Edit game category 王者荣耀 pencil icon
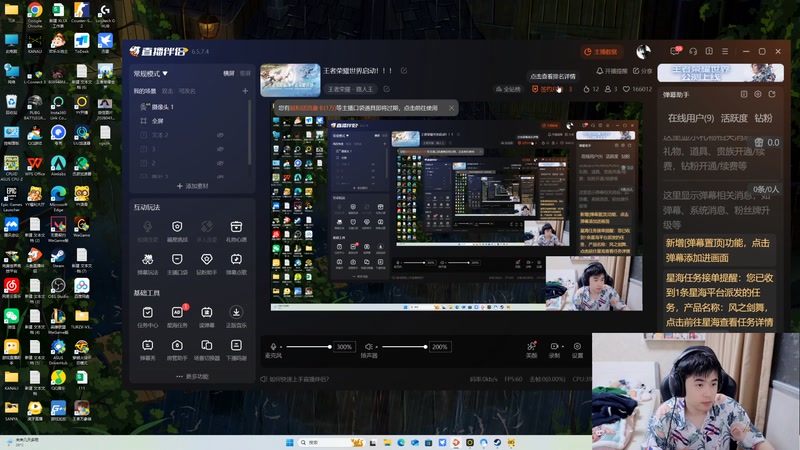This screenshot has width=800, height=450. [x=387, y=89]
